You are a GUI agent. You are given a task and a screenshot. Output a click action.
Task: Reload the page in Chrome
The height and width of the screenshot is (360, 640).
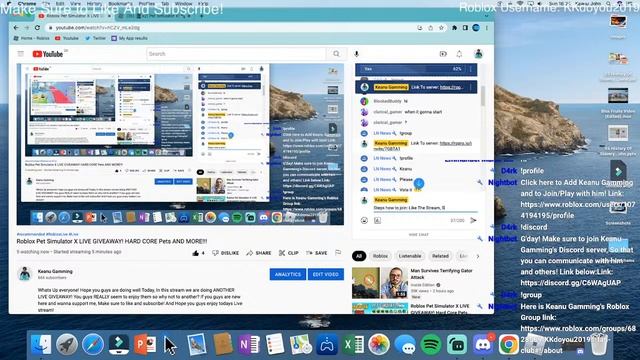point(37,28)
